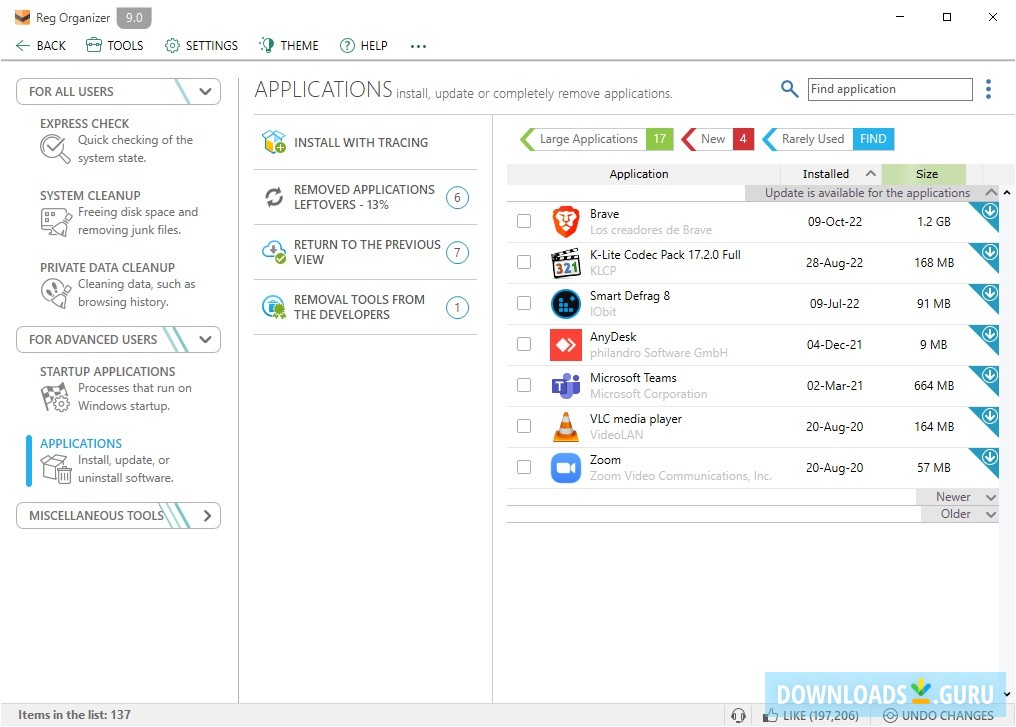This screenshot has height=727, width=1016.
Task: Tick the checkbox for Microsoft Teams
Action: (524, 386)
